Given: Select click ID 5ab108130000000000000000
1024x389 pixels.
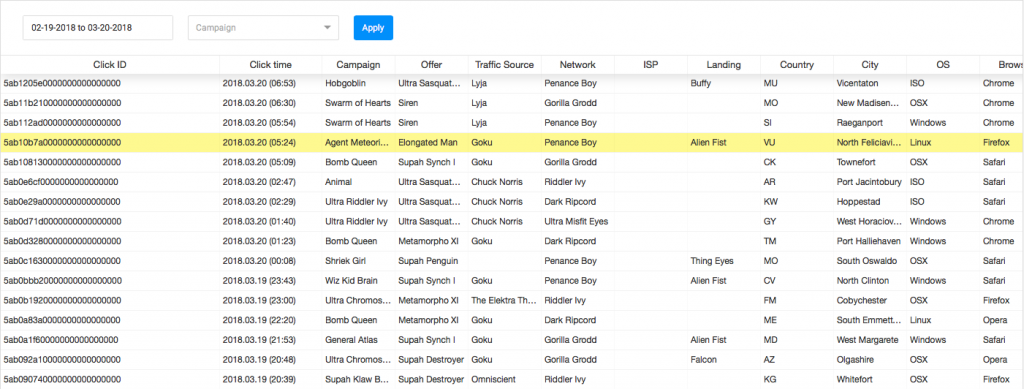Looking at the screenshot, I should pyautogui.click(x=62, y=162).
